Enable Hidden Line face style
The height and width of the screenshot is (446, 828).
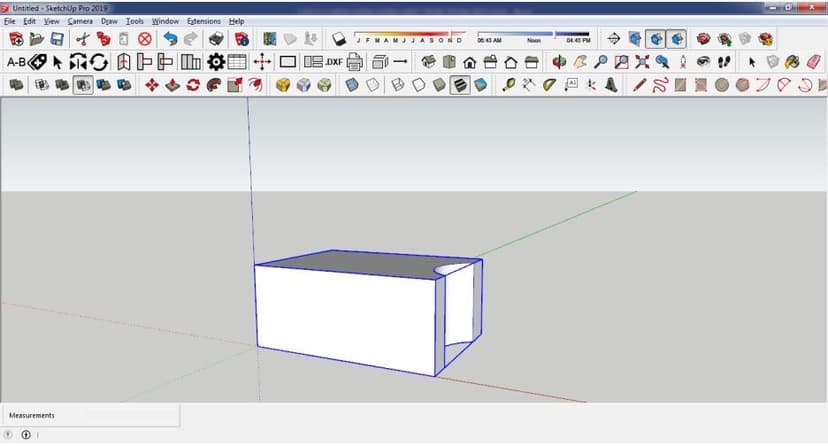pyautogui.click(x=419, y=84)
